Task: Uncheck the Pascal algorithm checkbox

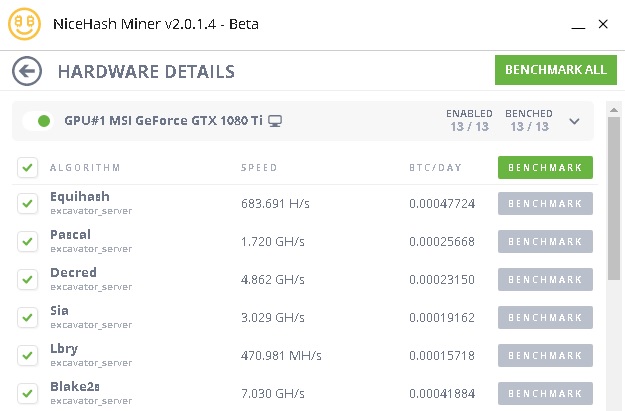Action: [x=28, y=241]
